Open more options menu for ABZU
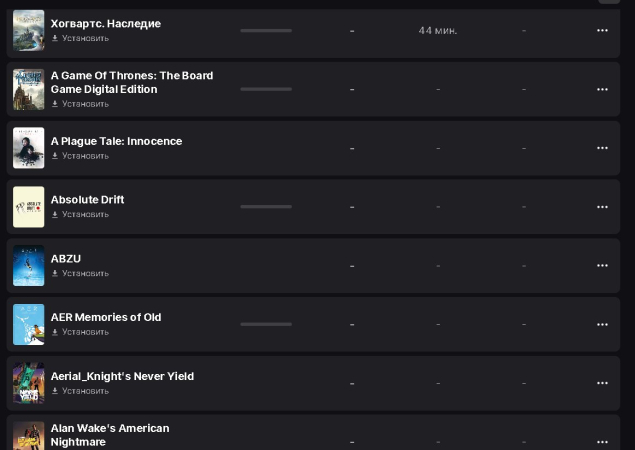The image size is (635, 450). pyautogui.click(x=602, y=266)
